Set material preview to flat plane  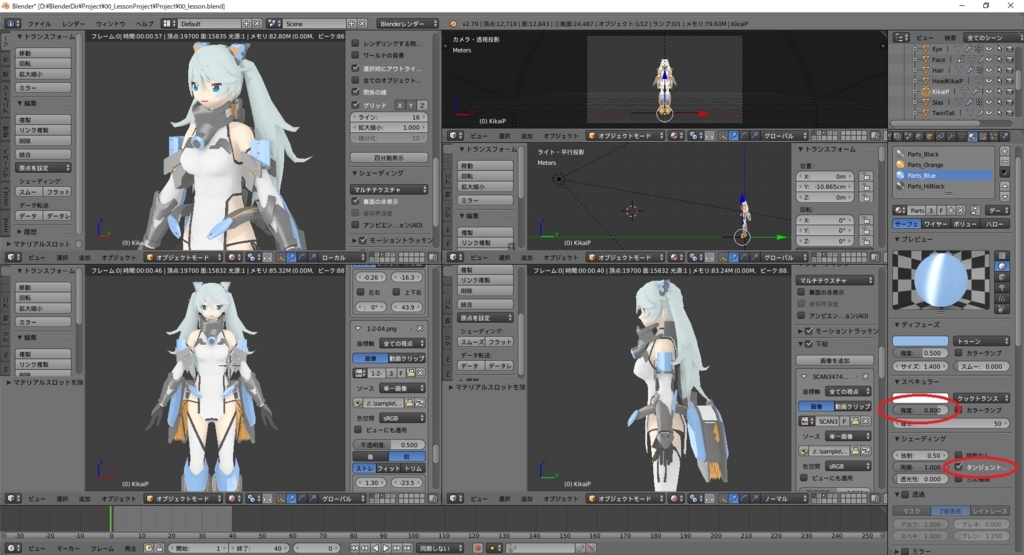tap(1002, 255)
